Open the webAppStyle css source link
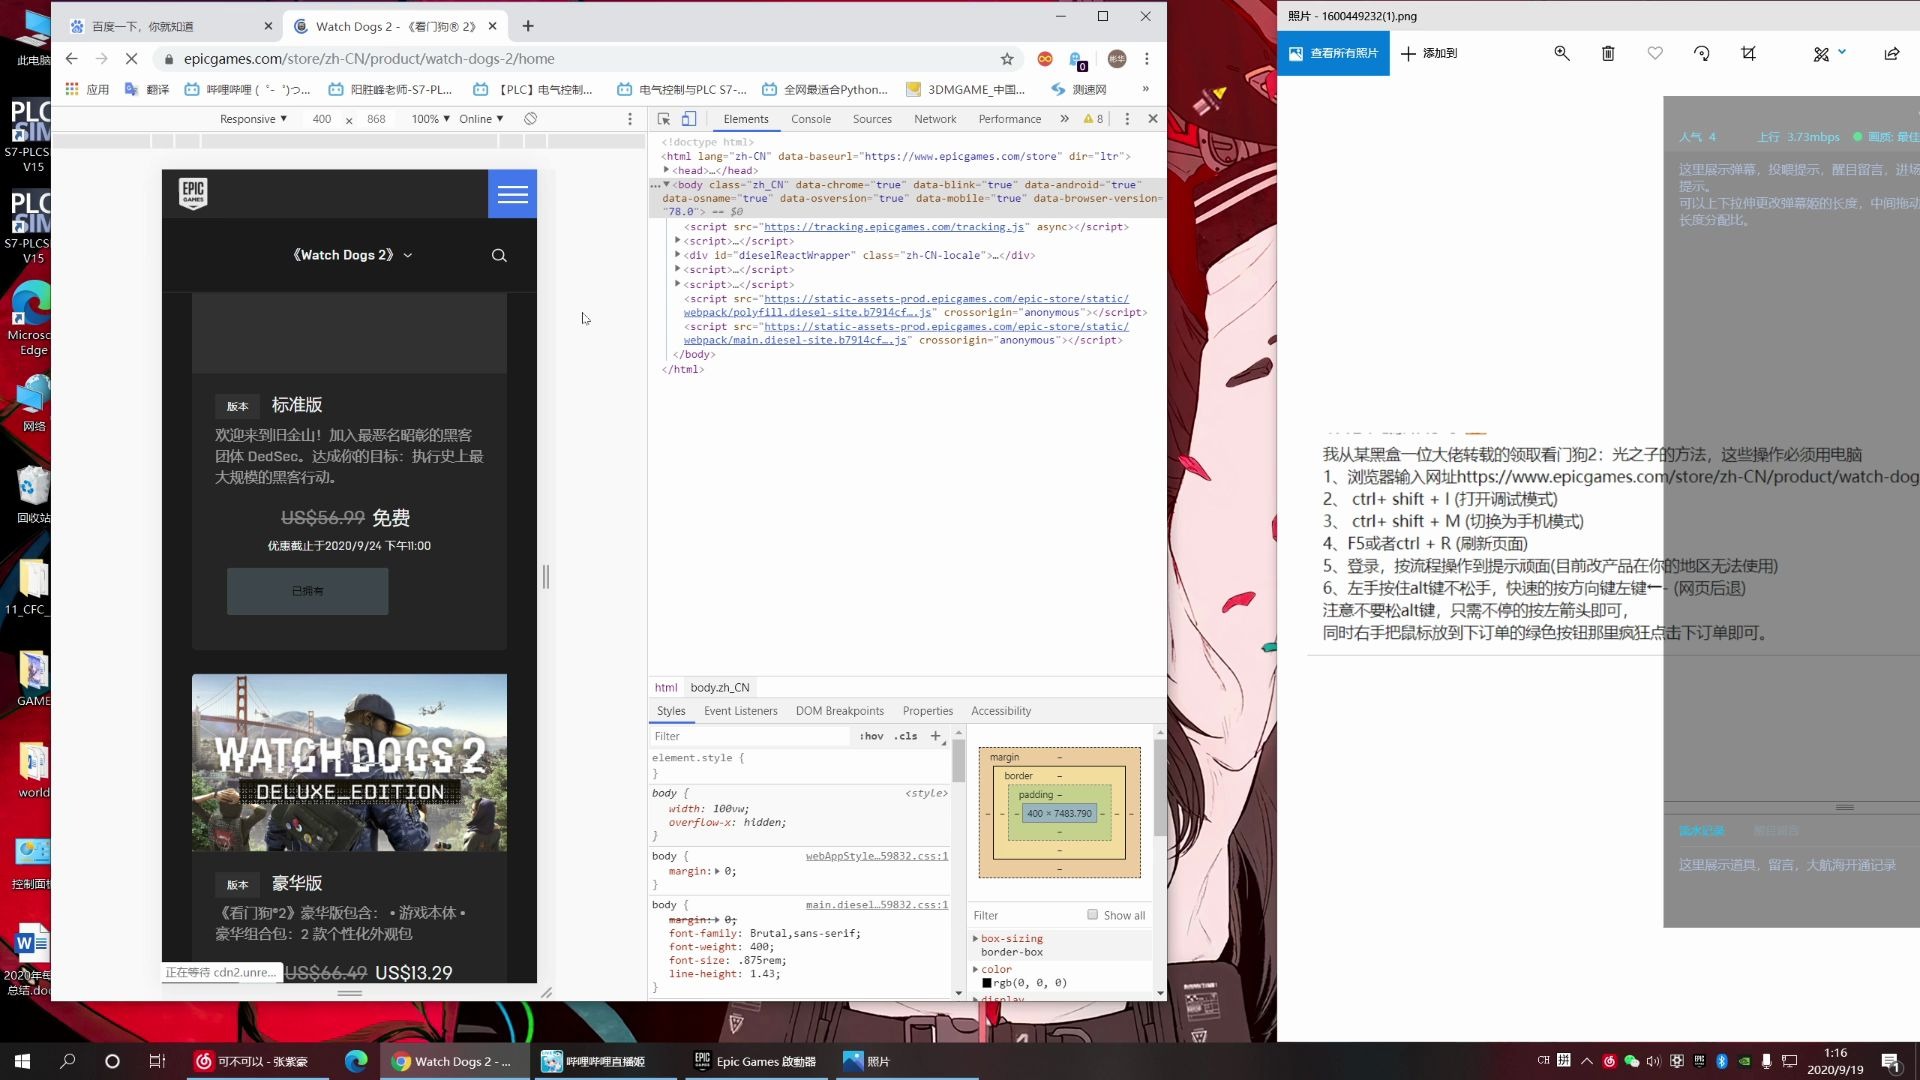Viewport: 1920px width, 1080px height. pyautogui.click(x=877, y=856)
